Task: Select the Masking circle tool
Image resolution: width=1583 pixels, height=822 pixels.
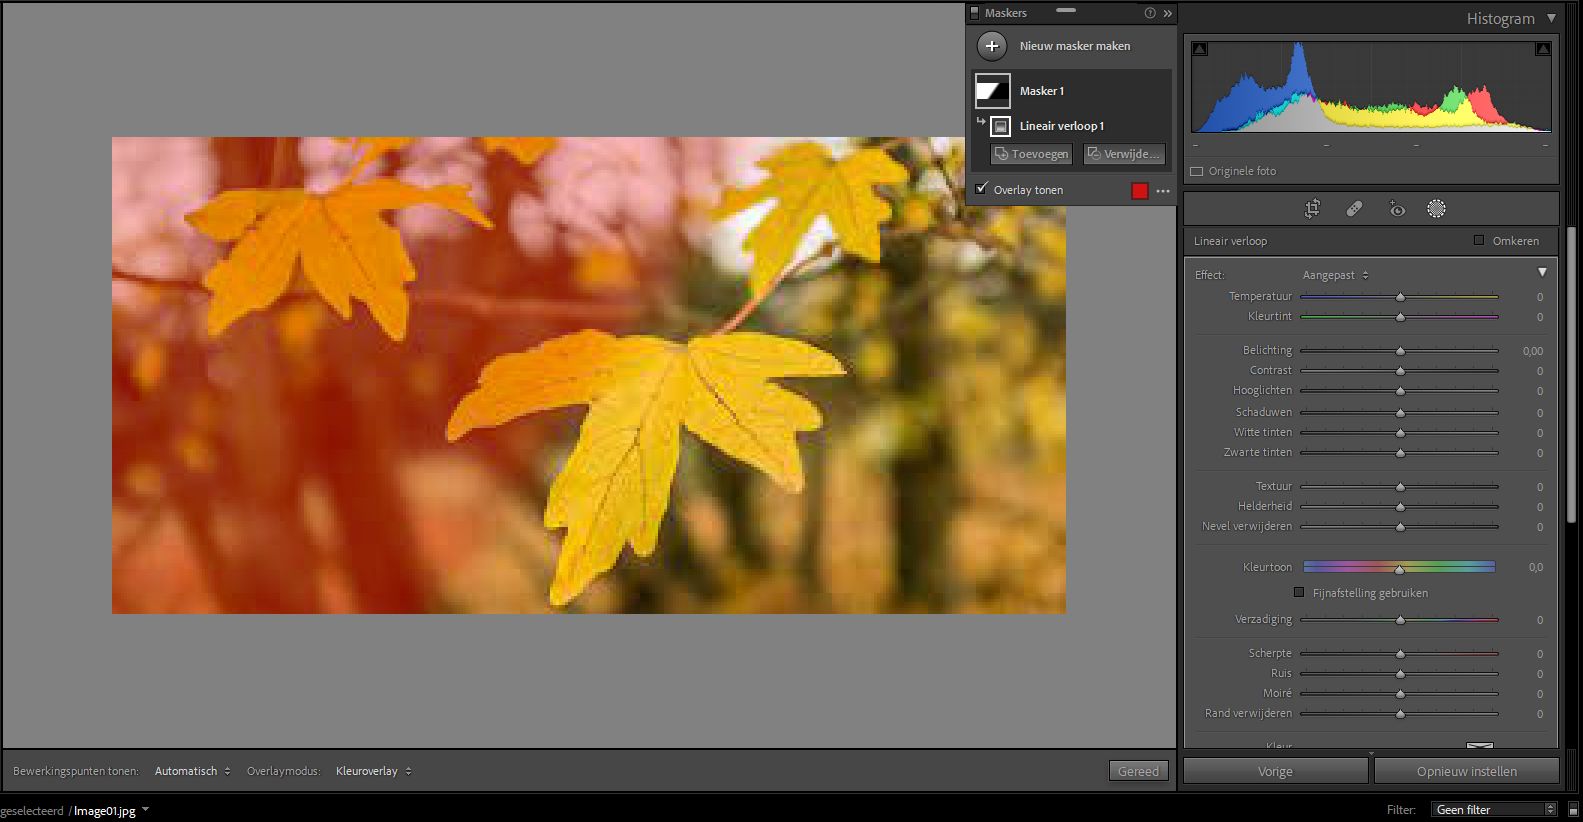Action: click(x=1436, y=209)
